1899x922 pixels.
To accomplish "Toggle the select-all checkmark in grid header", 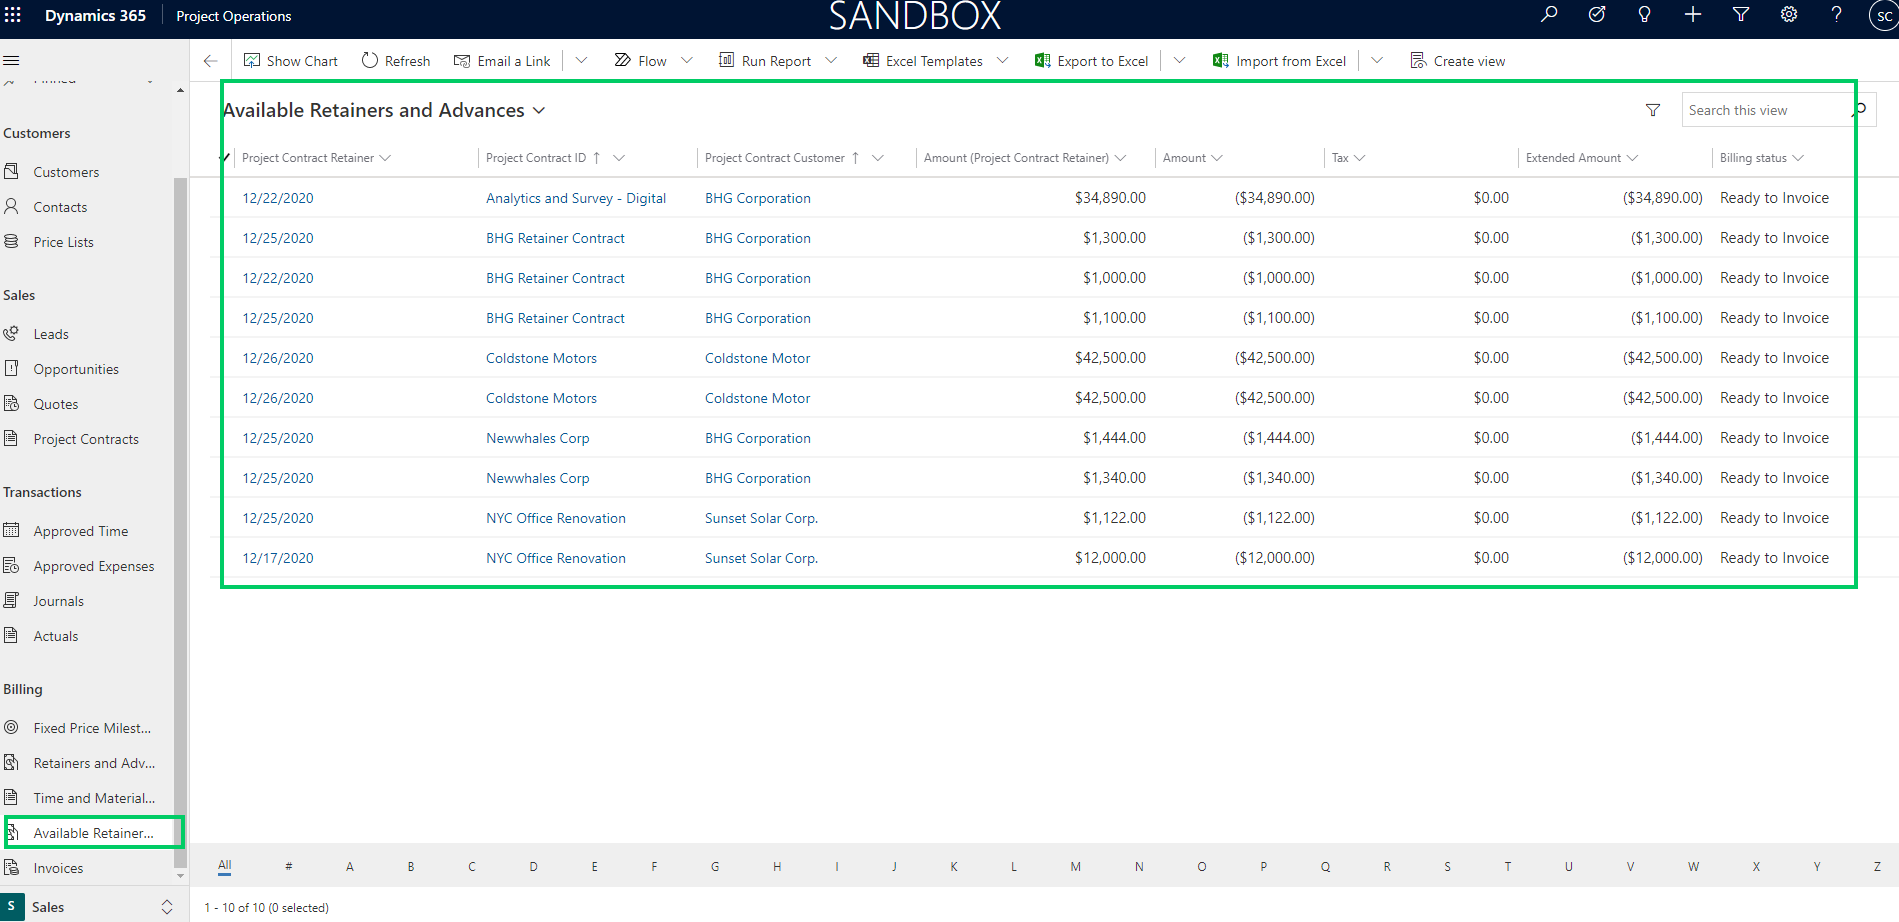I will [x=226, y=158].
